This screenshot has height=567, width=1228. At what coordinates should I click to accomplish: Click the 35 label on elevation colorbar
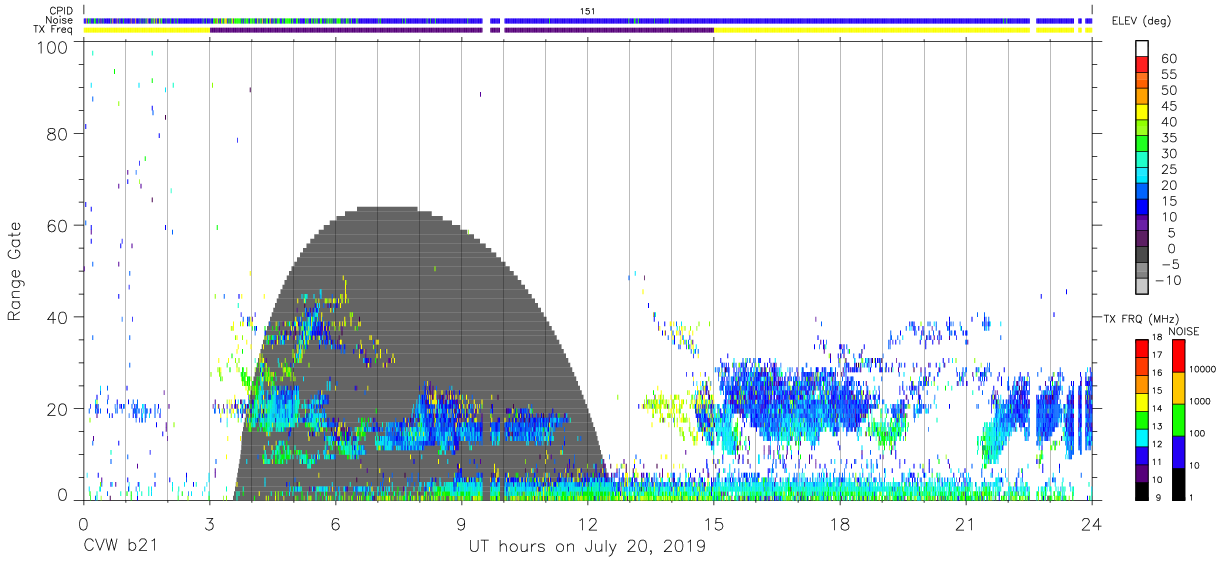[x=1169, y=137]
